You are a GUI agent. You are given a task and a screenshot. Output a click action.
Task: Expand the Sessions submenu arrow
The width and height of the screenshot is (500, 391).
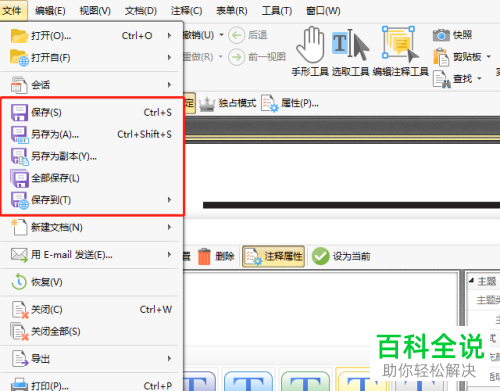(x=169, y=85)
